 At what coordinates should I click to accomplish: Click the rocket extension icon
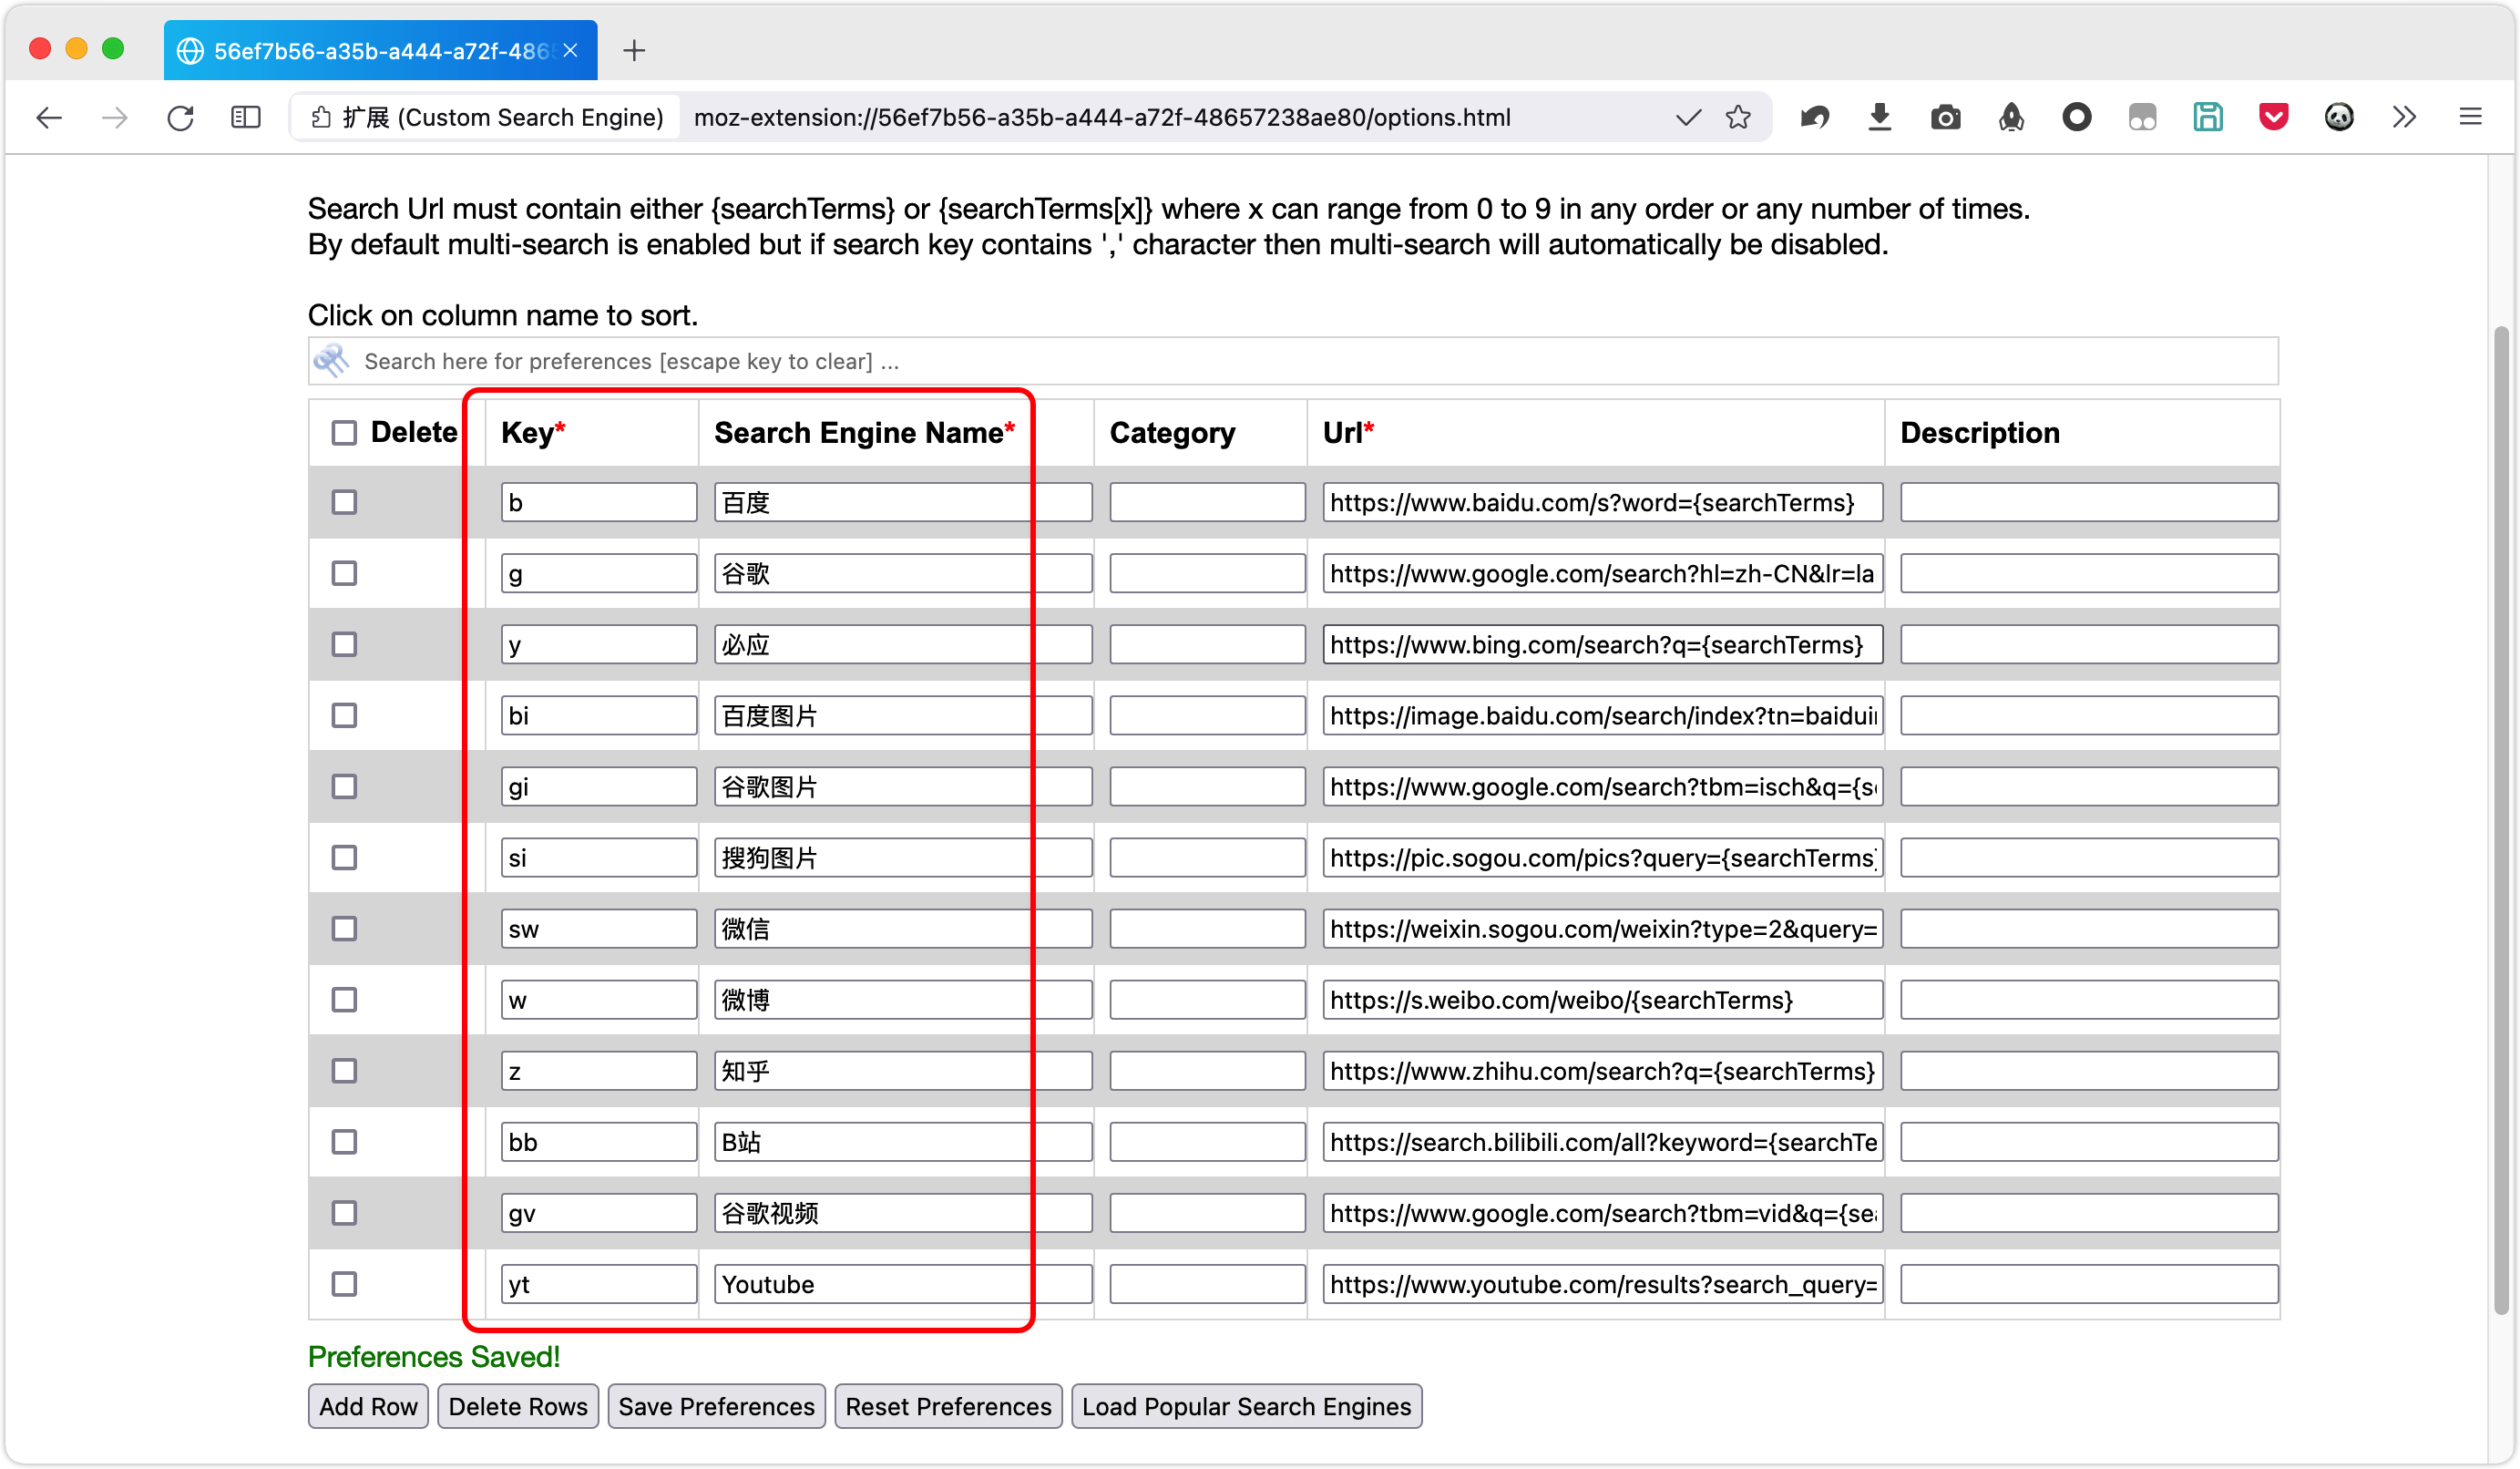coord(2011,117)
